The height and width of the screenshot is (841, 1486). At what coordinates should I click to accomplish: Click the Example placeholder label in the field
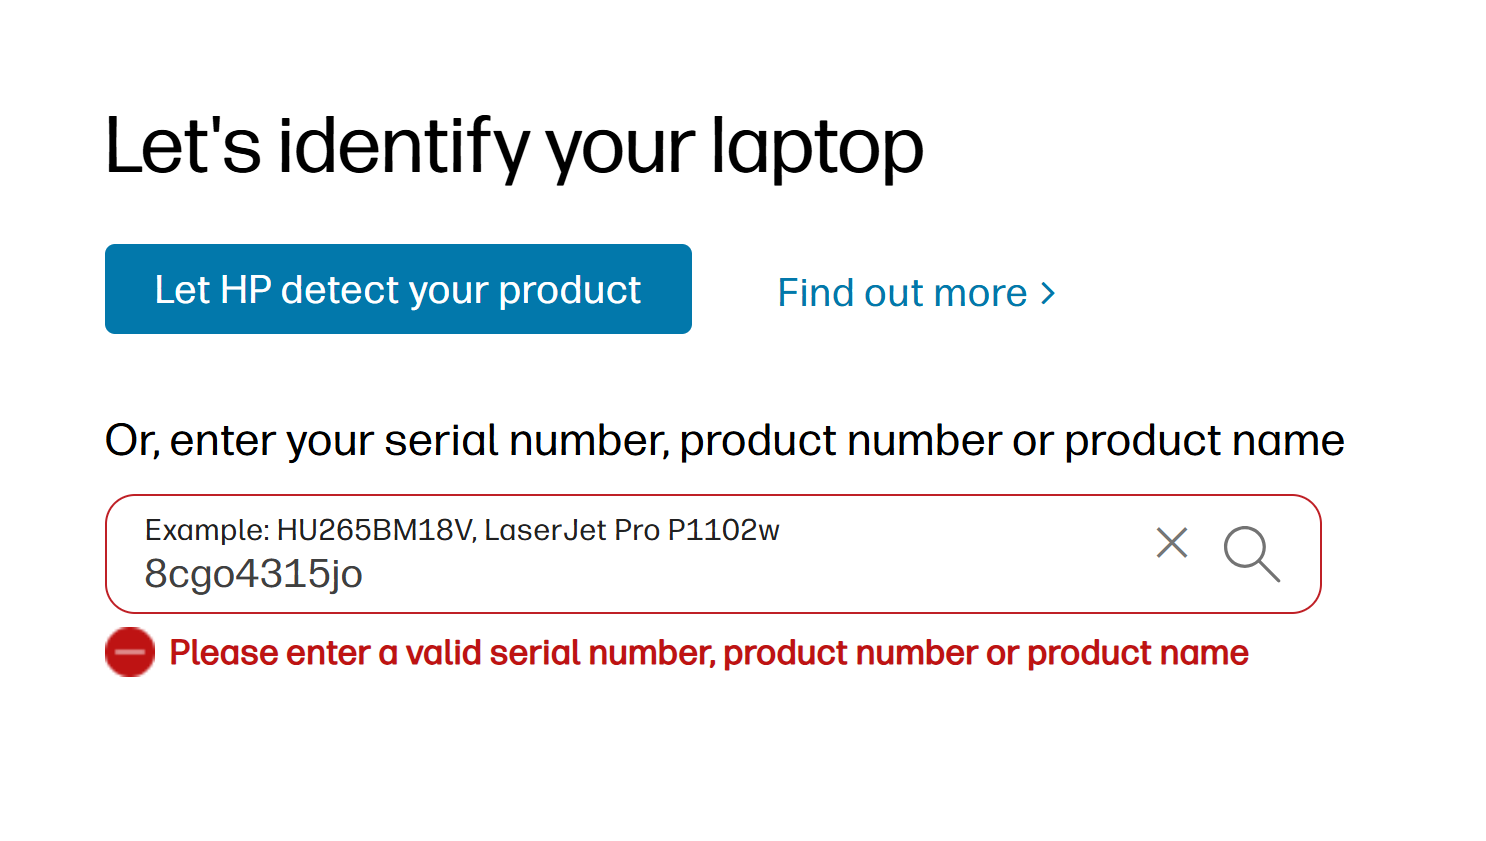point(207,530)
